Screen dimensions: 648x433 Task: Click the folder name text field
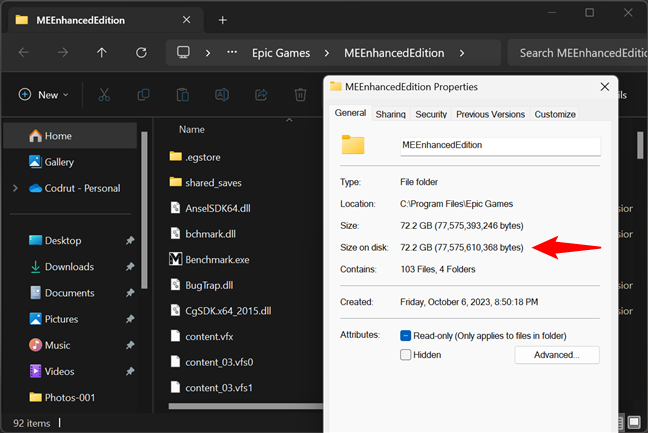498,145
